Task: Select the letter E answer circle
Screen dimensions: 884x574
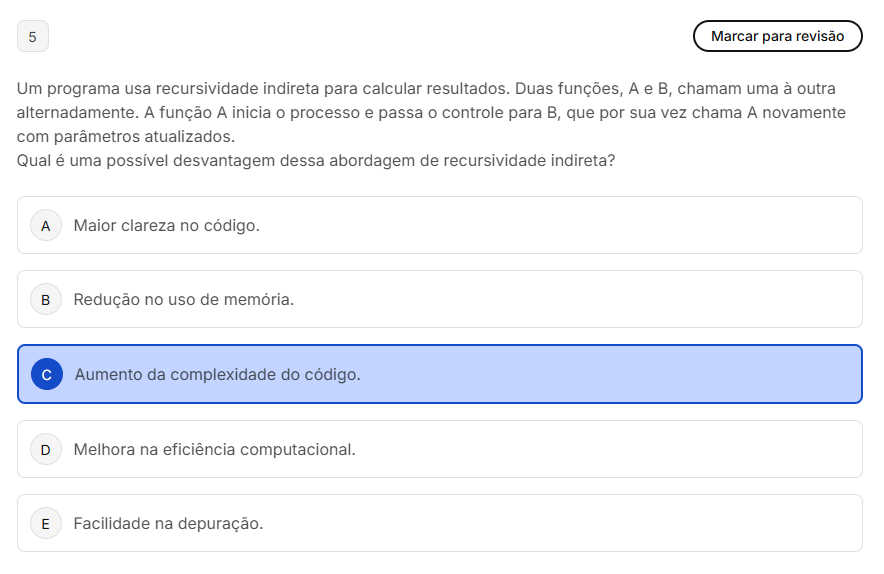Action: [46, 523]
